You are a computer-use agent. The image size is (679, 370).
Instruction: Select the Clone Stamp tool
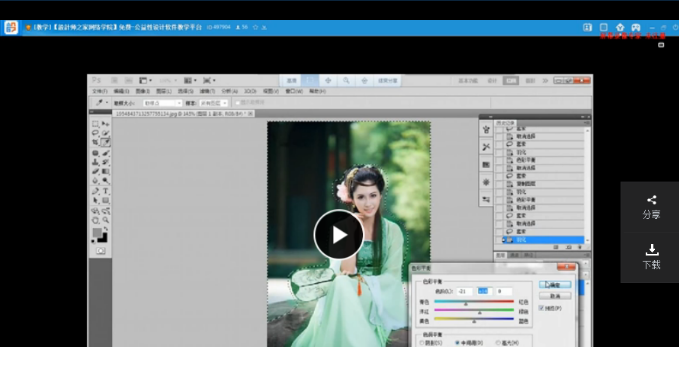point(95,162)
